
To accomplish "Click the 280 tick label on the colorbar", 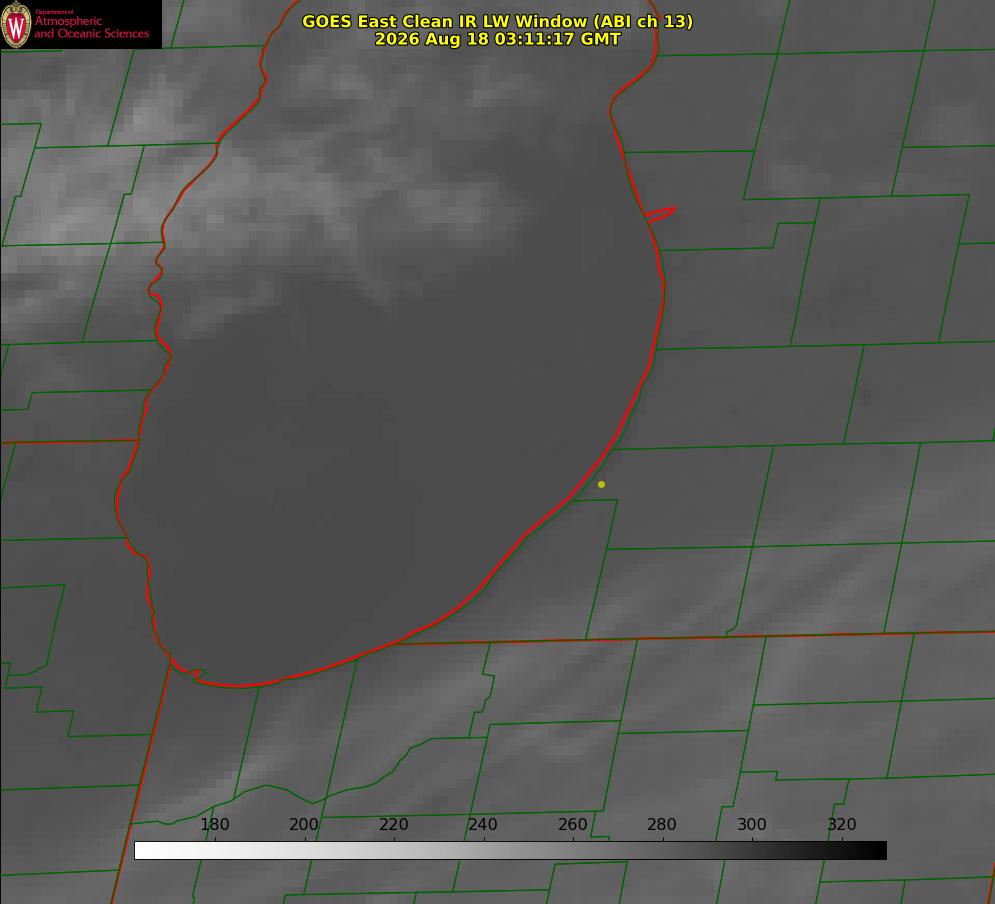I will pos(662,824).
